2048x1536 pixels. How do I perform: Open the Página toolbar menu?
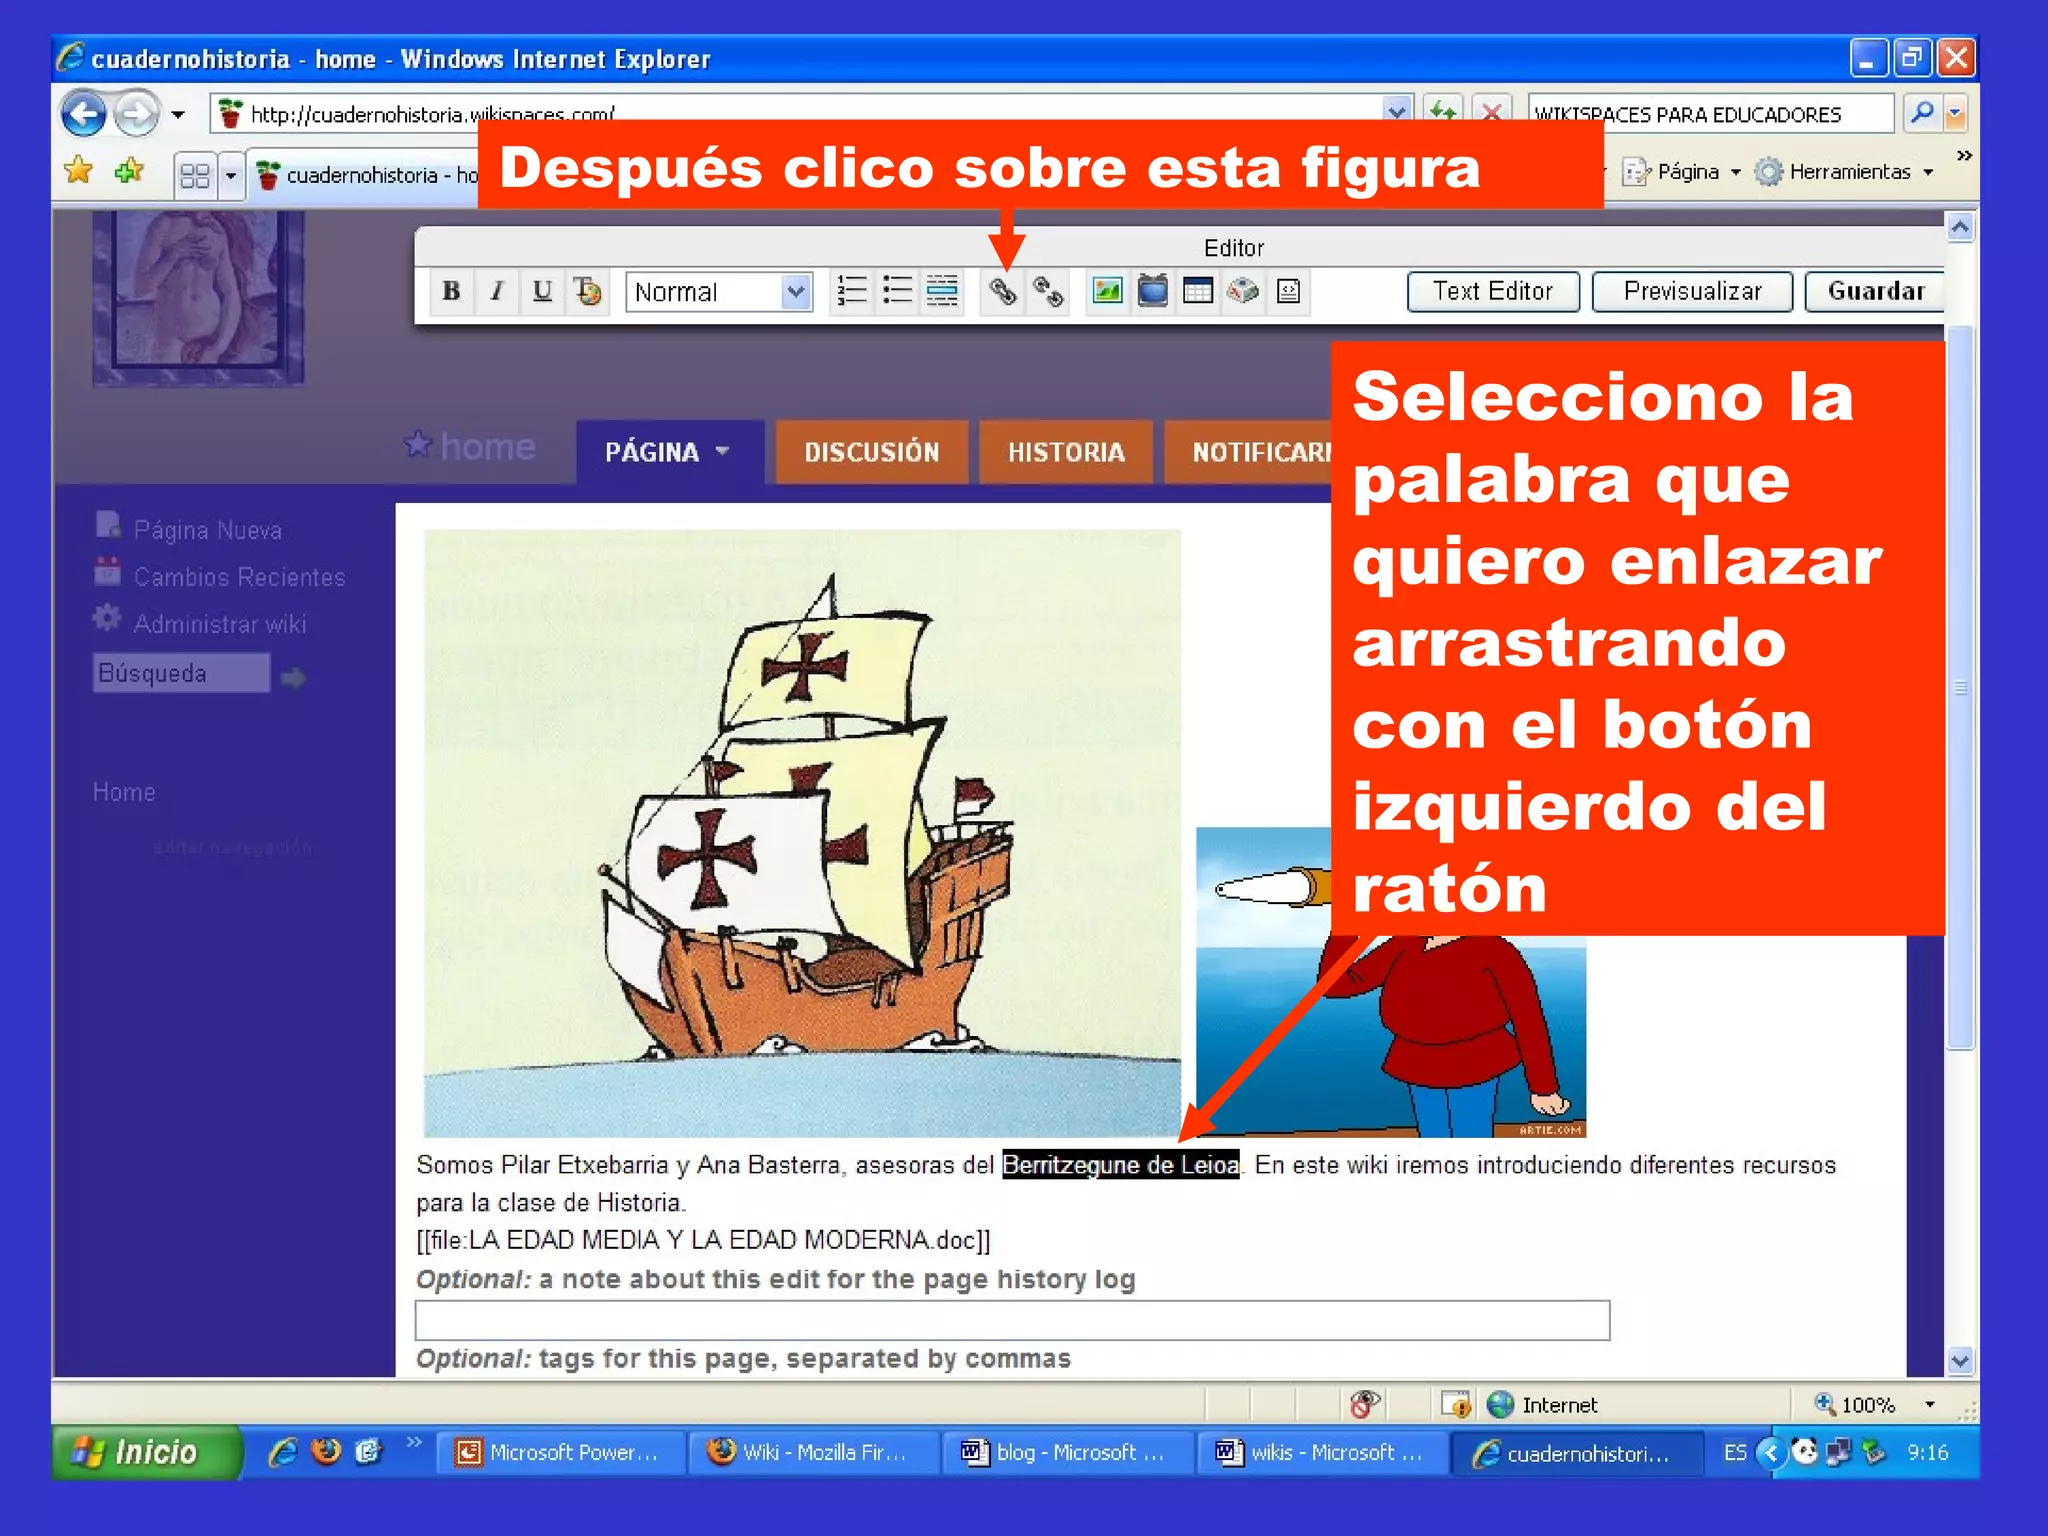(x=1682, y=172)
